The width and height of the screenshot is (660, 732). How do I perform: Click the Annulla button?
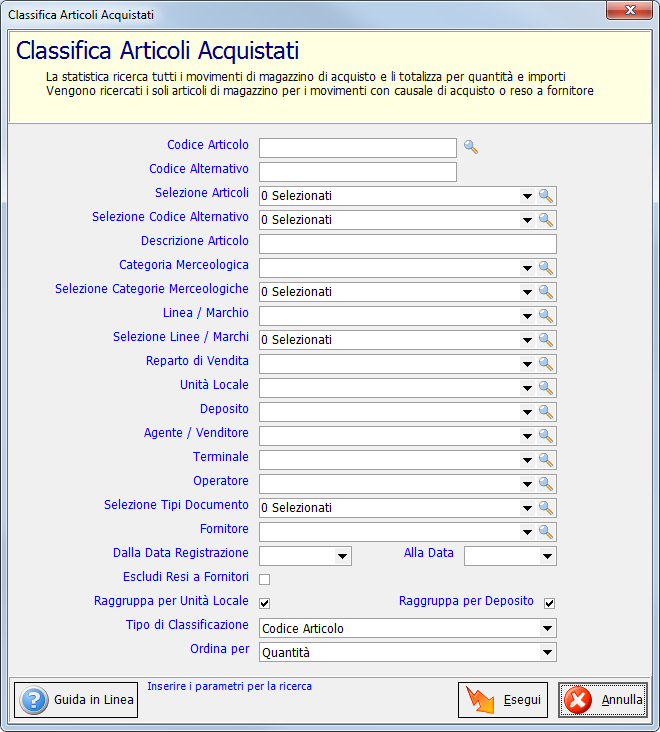(603, 700)
